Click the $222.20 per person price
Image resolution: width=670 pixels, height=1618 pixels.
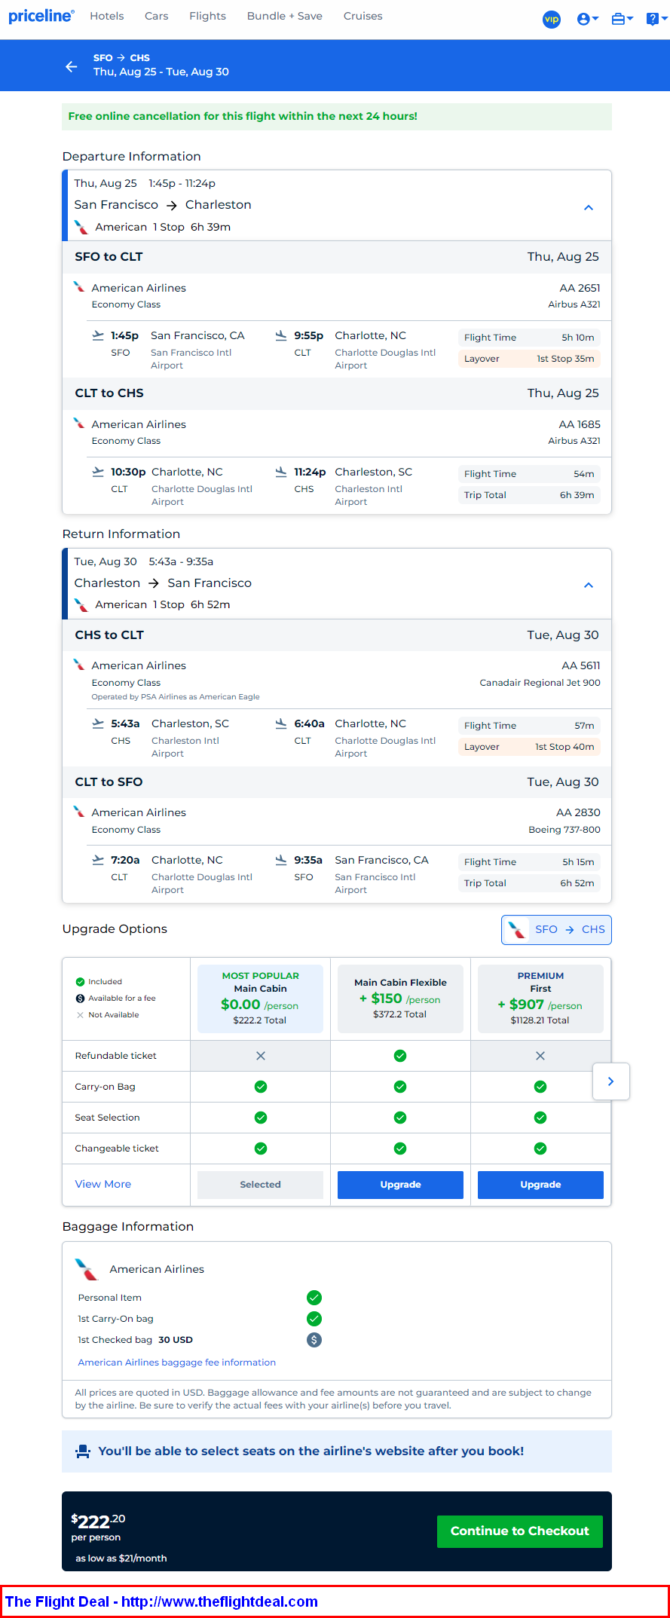(98, 1521)
